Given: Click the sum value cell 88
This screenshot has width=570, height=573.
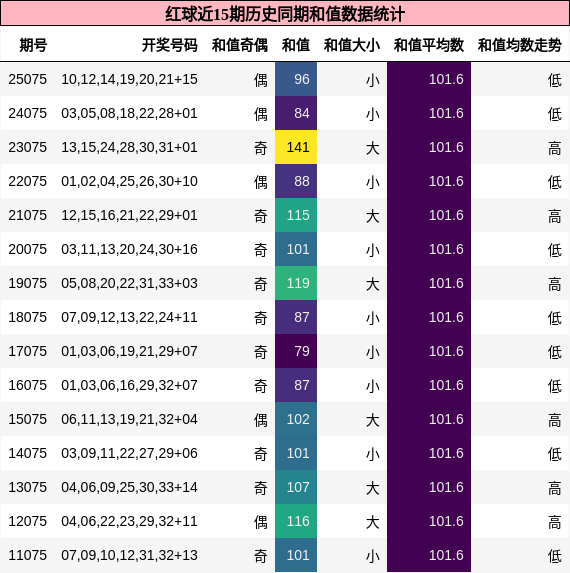Looking at the screenshot, I should pos(296,181).
